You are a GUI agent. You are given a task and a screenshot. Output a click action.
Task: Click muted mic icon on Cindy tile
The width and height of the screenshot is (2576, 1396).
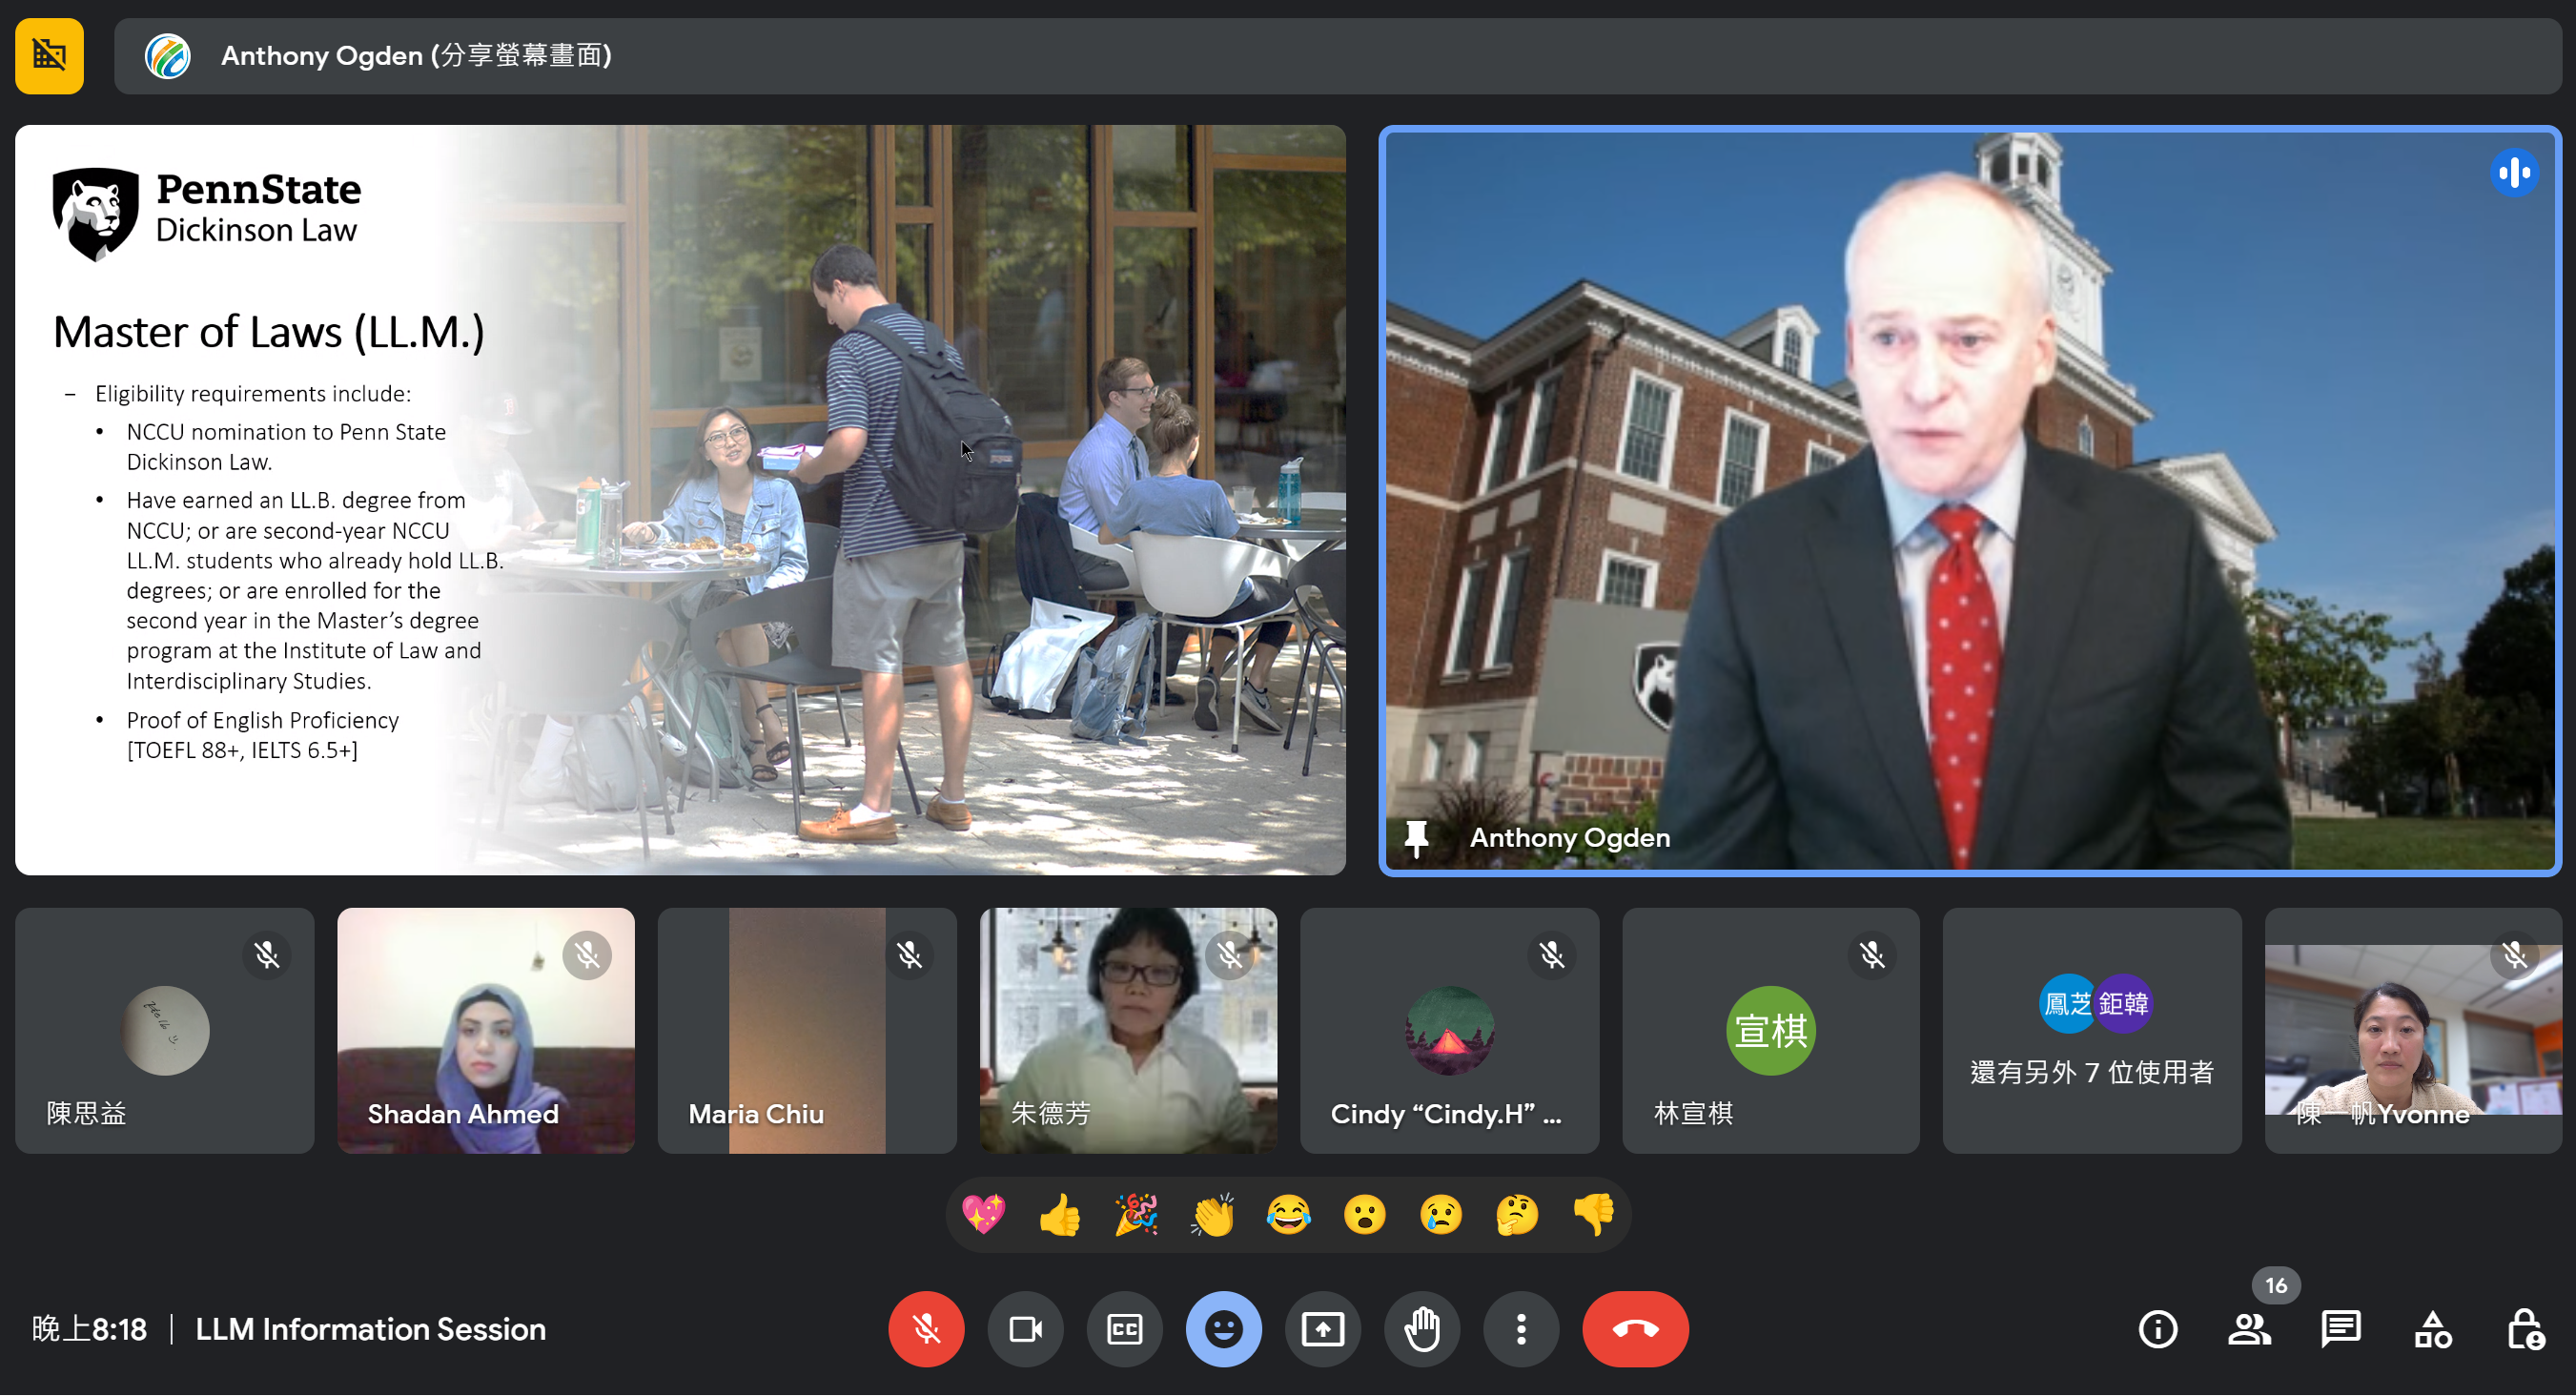coord(1552,955)
